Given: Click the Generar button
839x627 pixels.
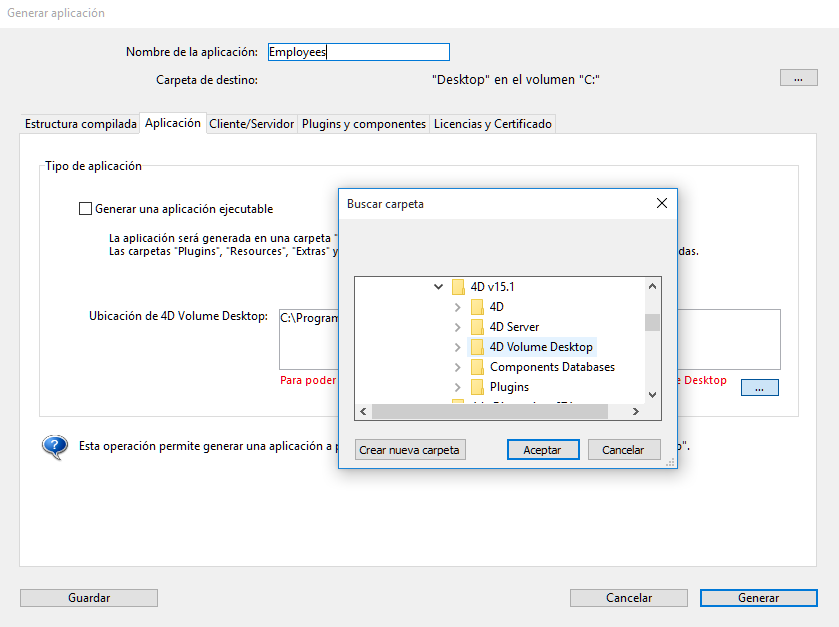Looking at the screenshot, I should 758,598.
